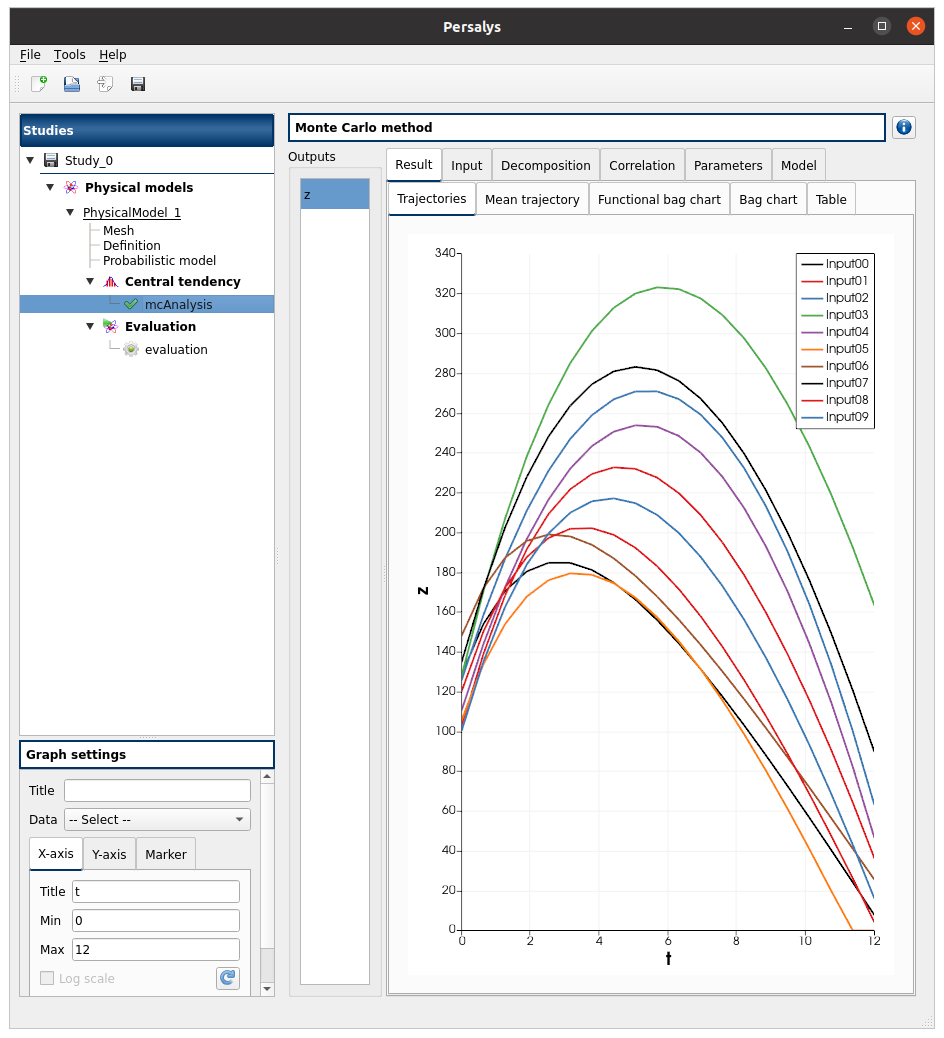Click the blue information icon
Image resolution: width=944 pixels, height=1038 pixels.
904,127
